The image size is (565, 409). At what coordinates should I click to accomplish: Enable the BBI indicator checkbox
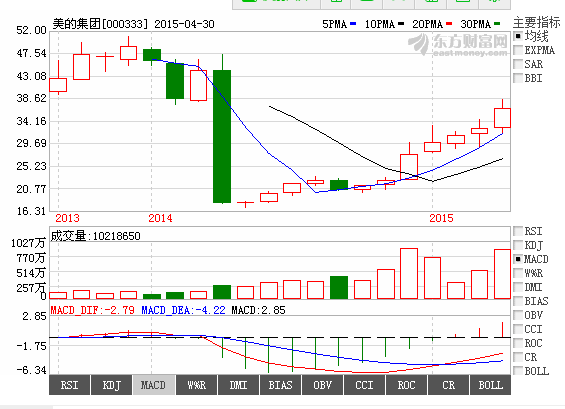(x=518, y=78)
